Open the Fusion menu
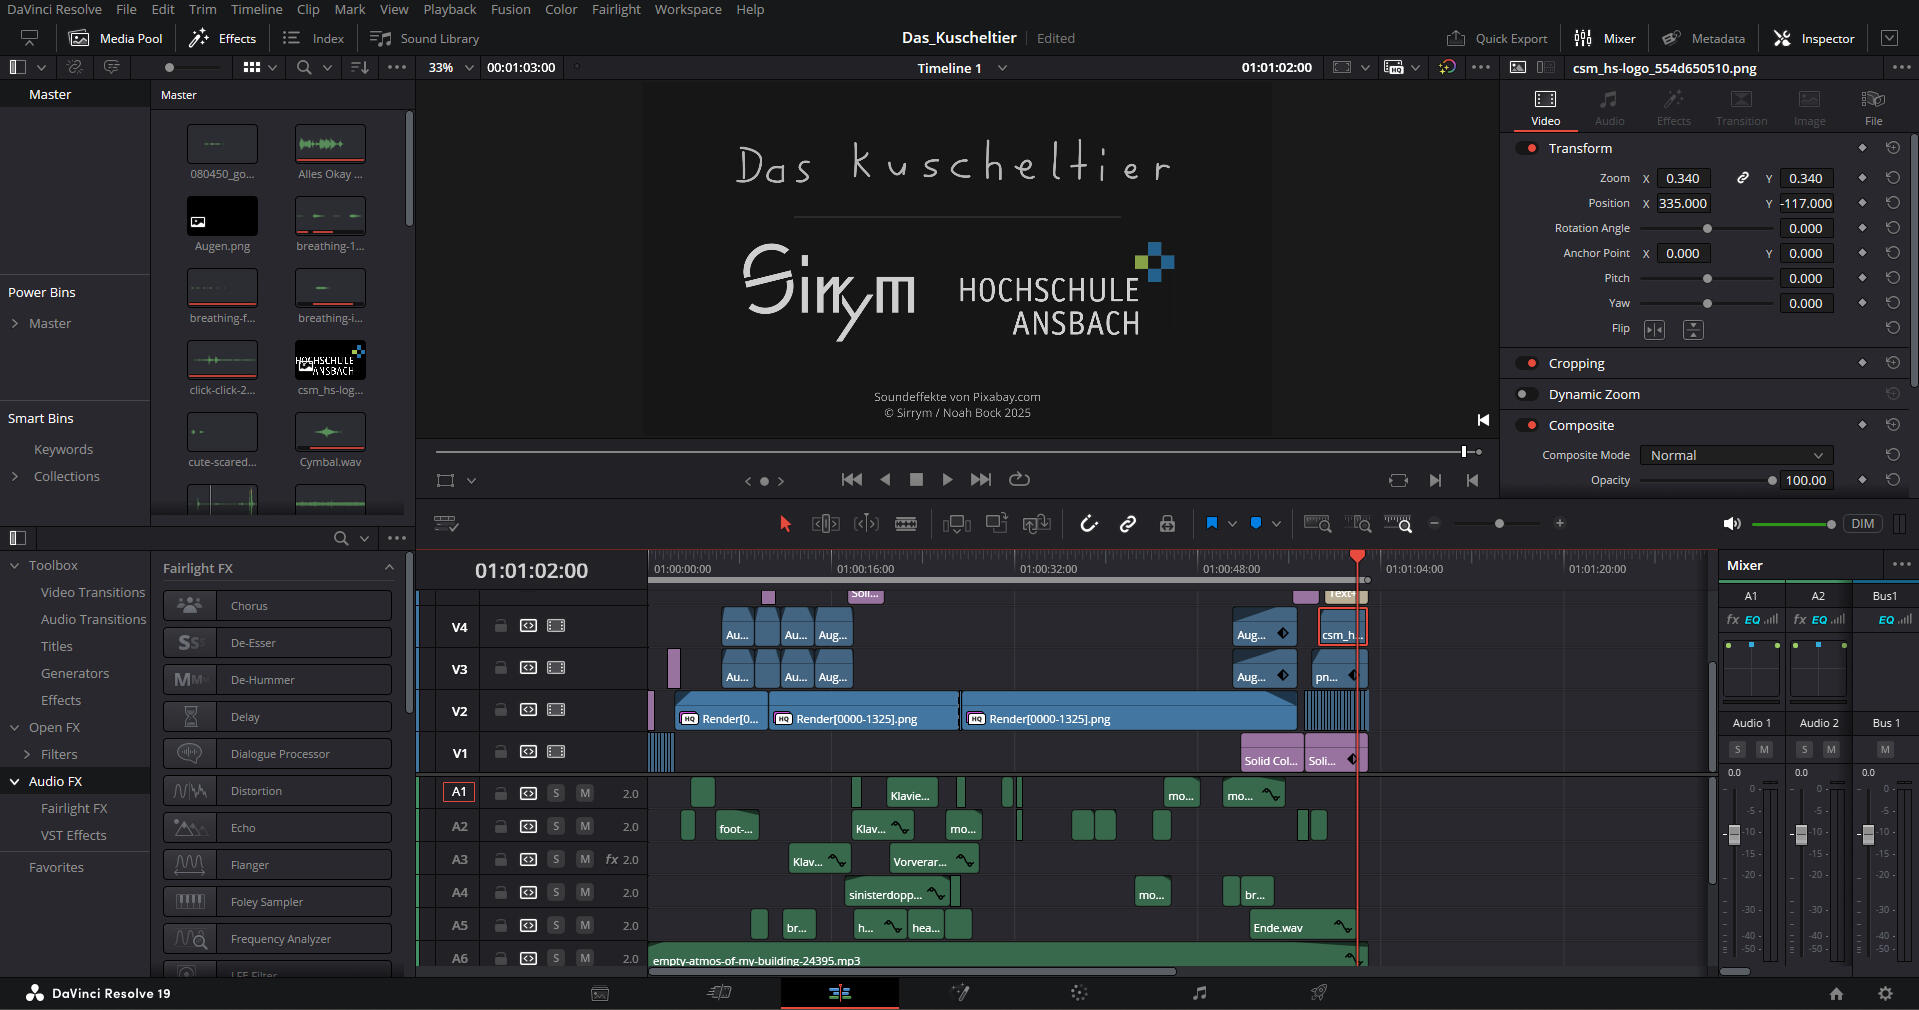 click(x=510, y=9)
